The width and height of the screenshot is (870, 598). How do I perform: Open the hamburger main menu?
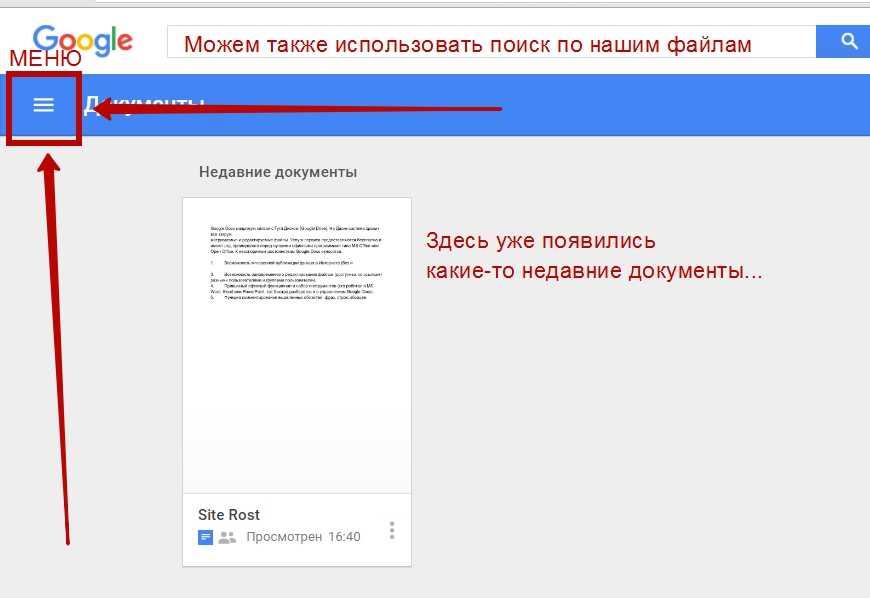pos(43,105)
